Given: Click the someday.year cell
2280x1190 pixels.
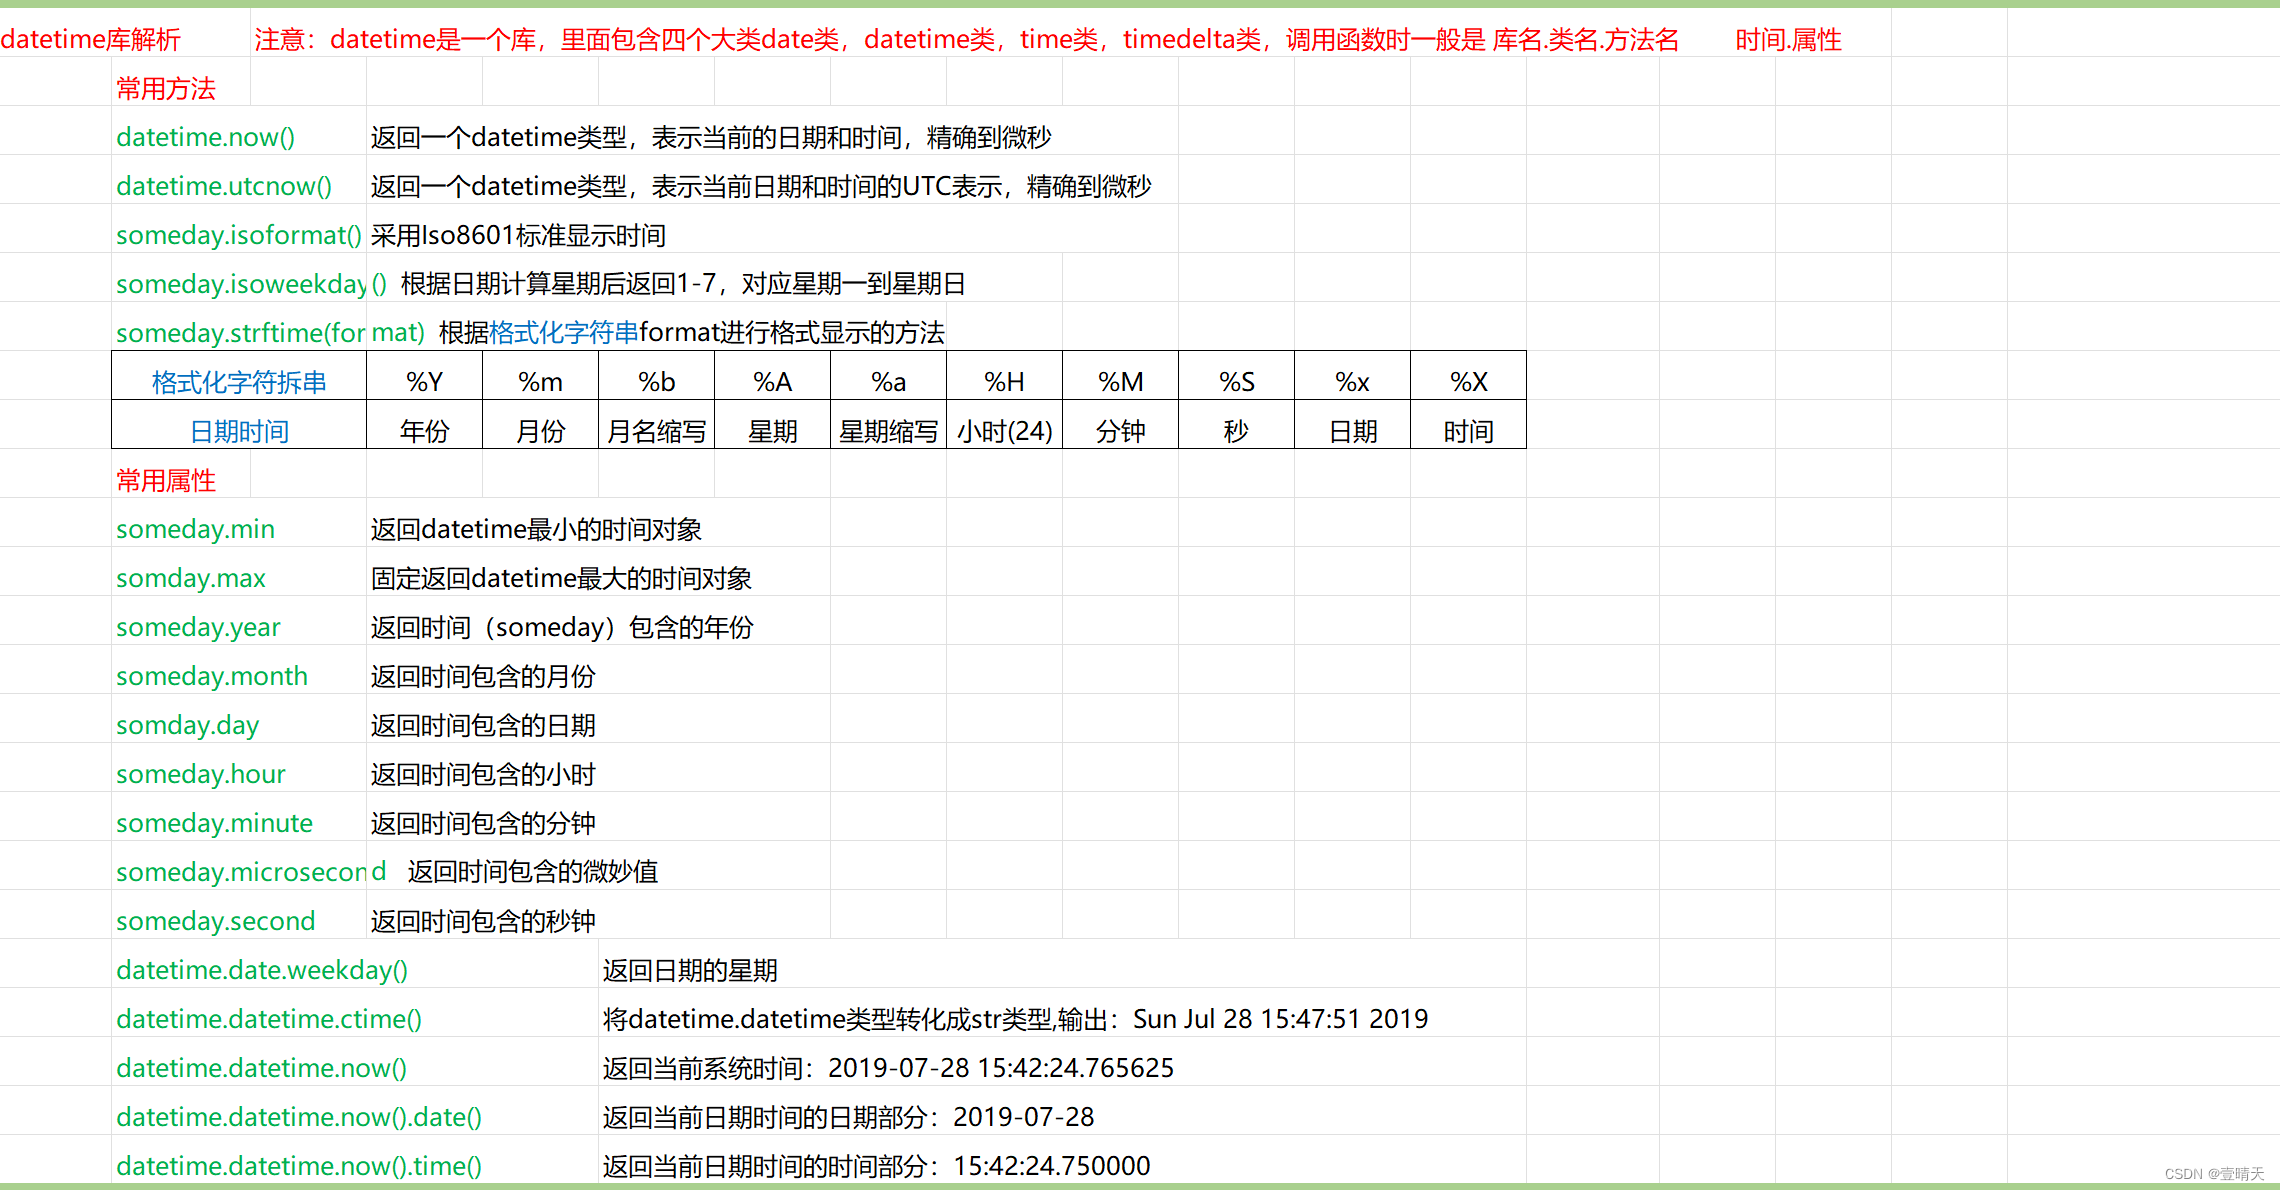Looking at the screenshot, I should click(x=198, y=627).
